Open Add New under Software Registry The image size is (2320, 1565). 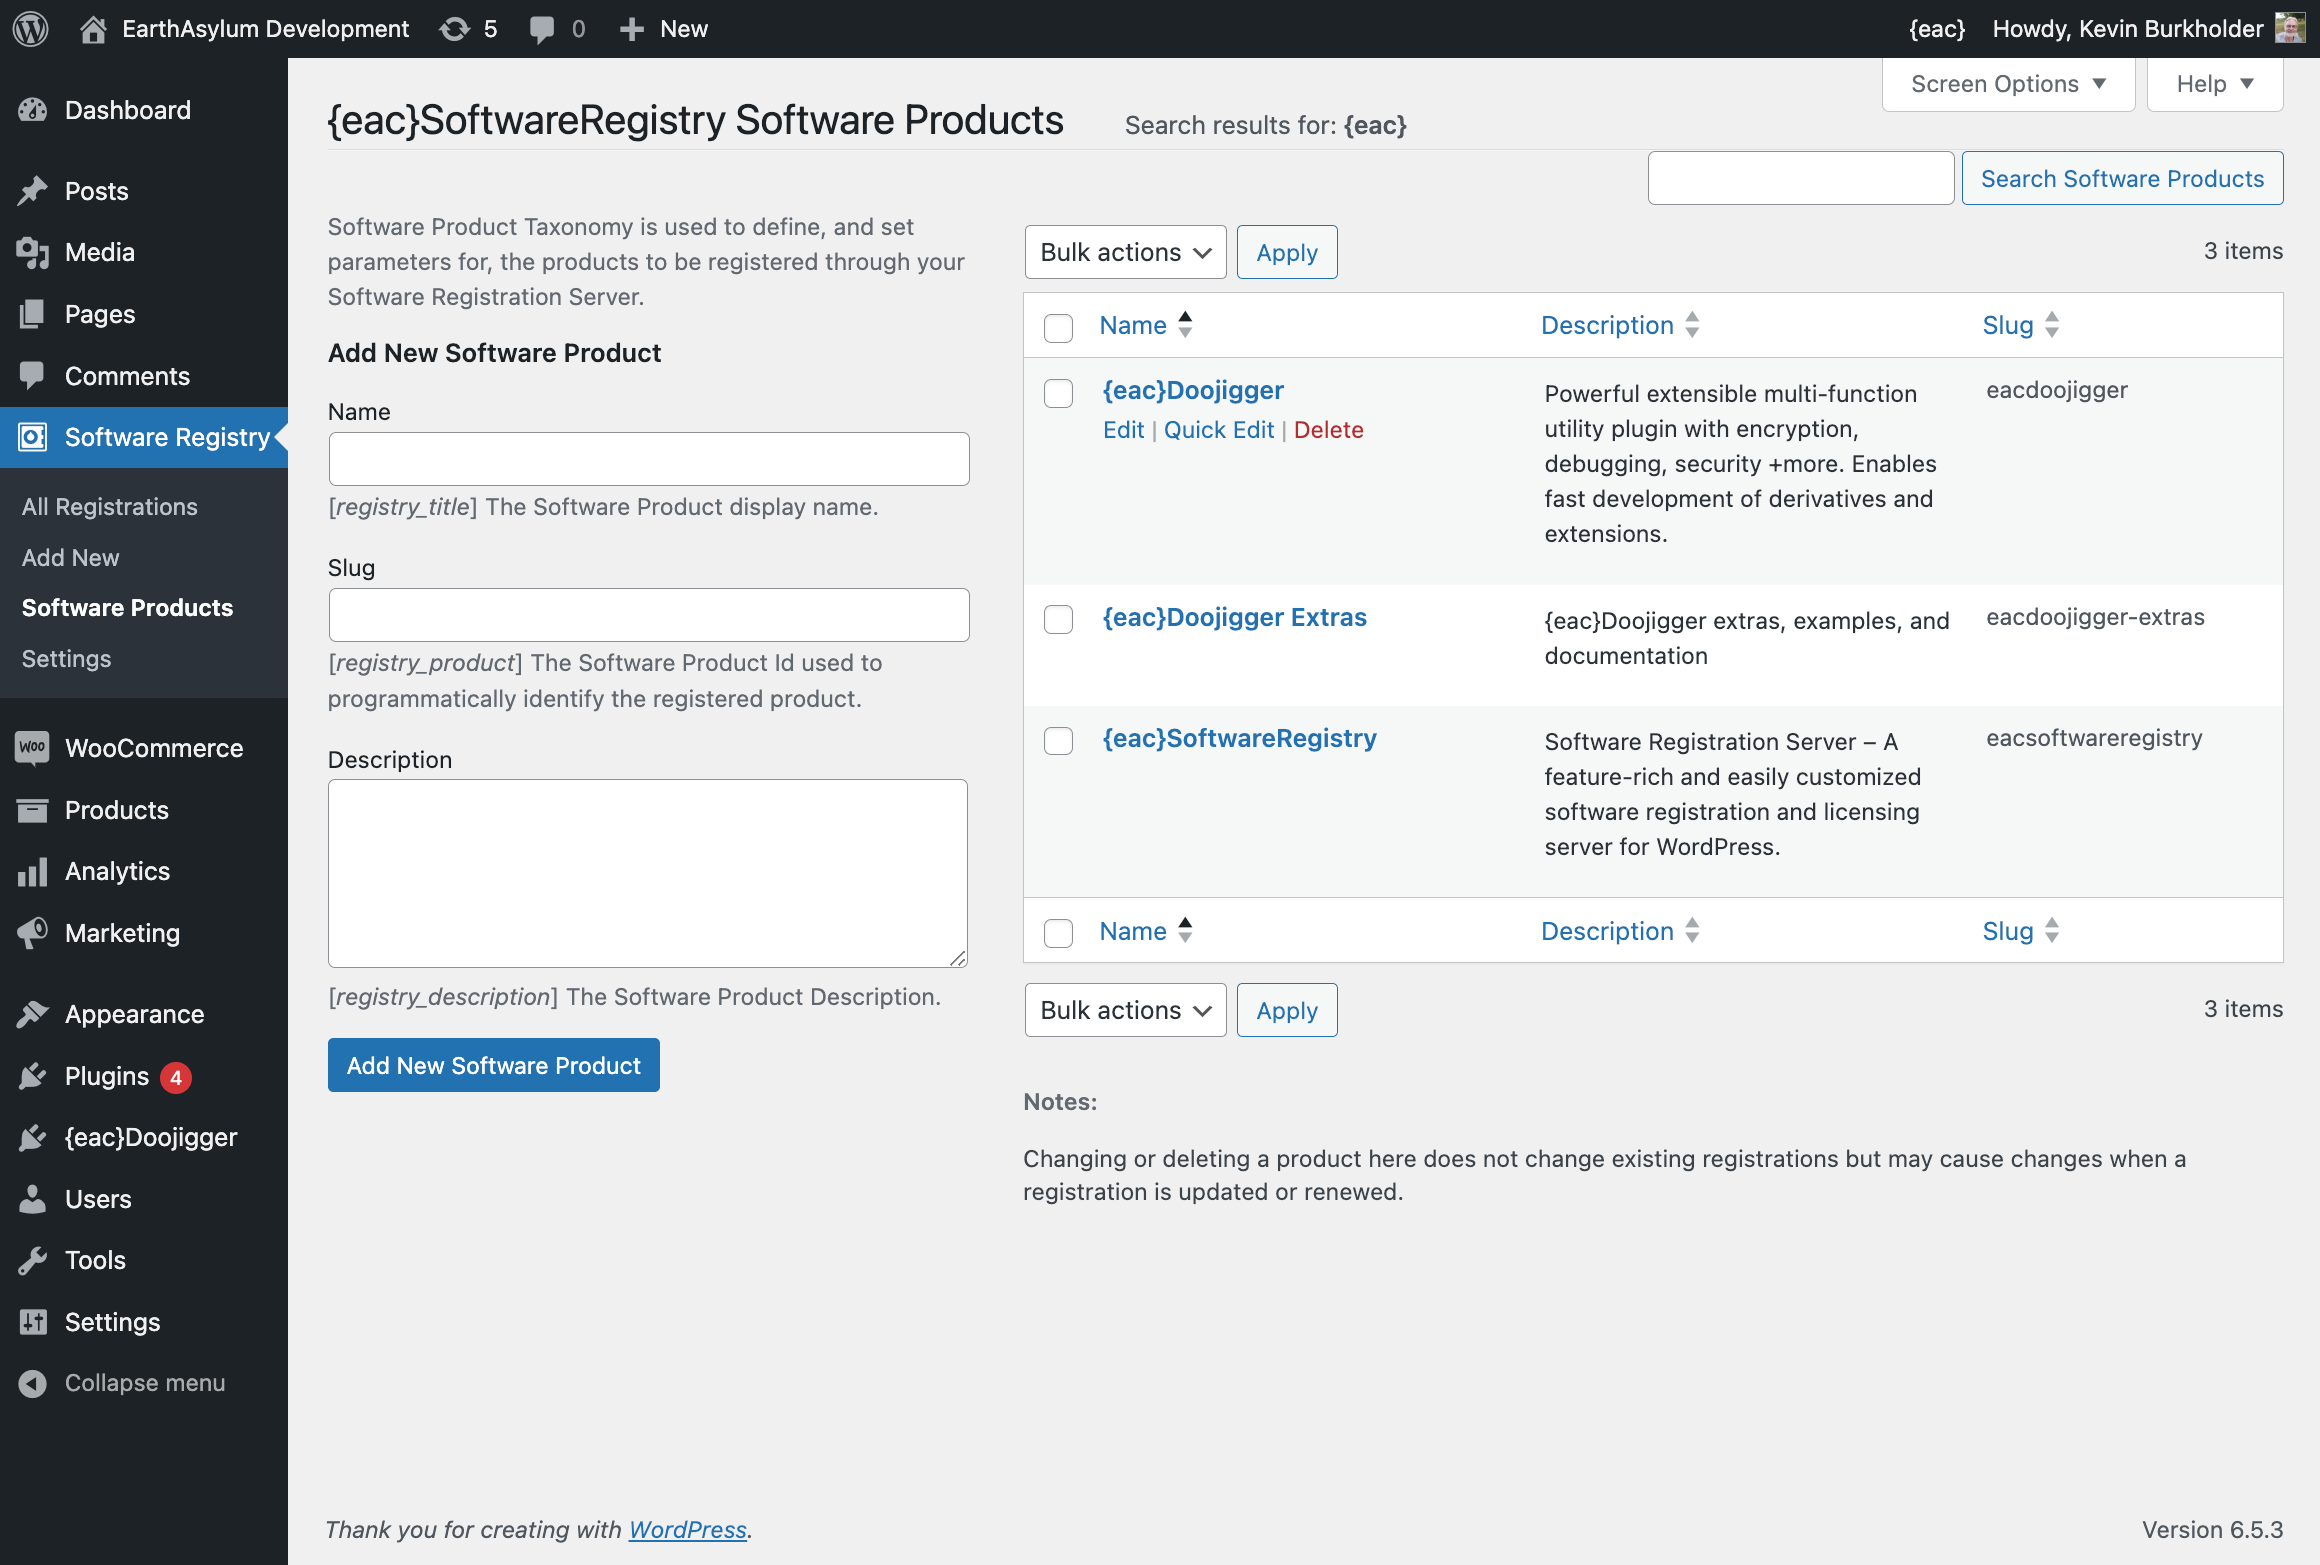click(x=70, y=558)
